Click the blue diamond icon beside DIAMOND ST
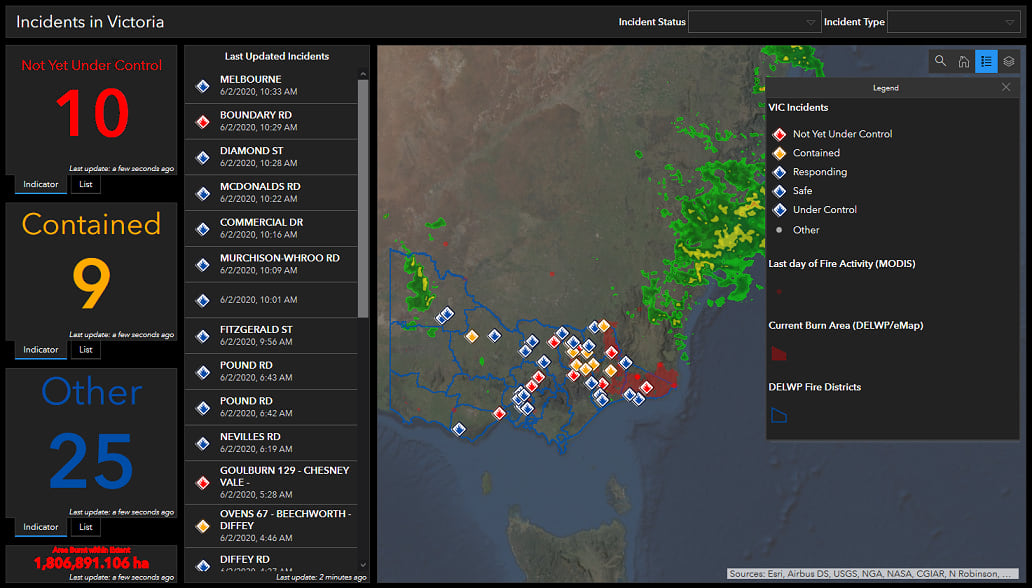 [203, 157]
